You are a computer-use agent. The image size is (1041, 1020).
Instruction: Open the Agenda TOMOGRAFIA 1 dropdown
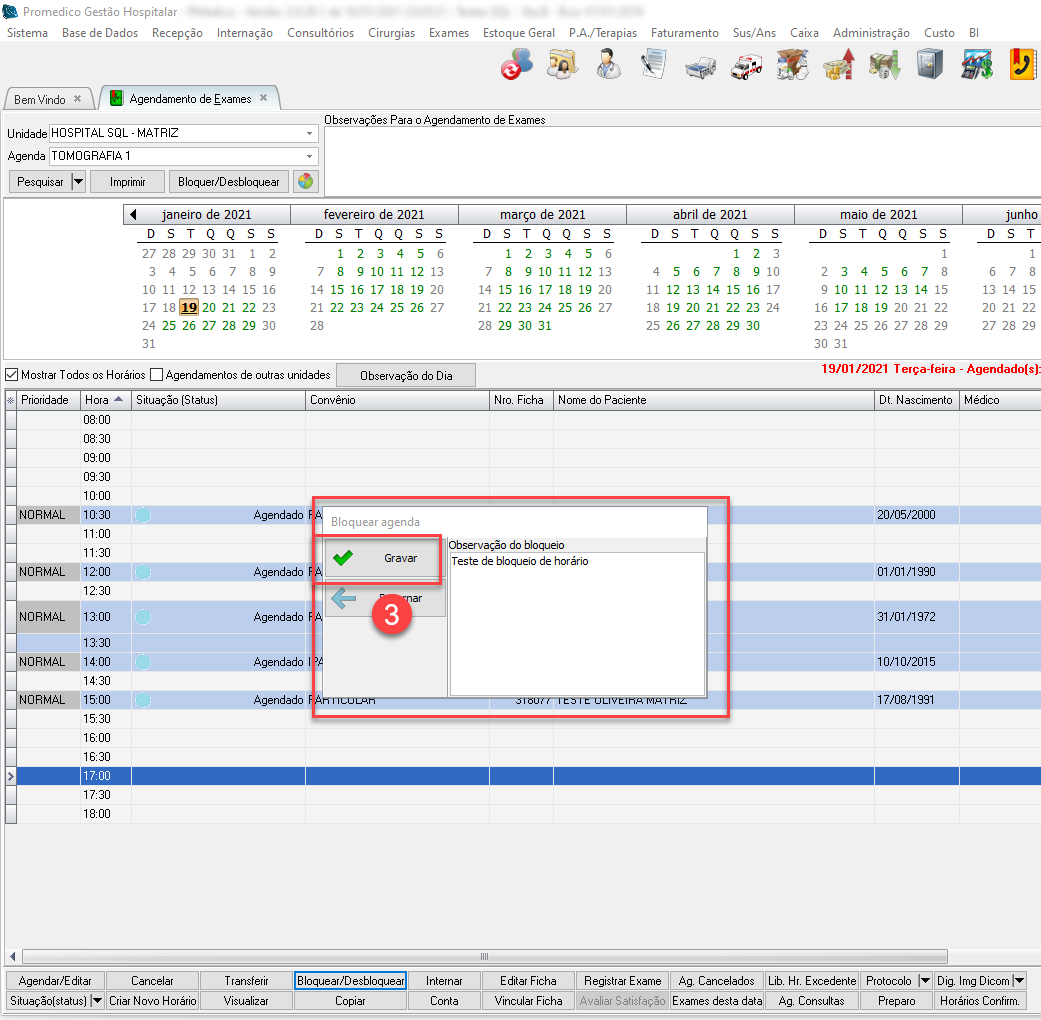(x=309, y=156)
